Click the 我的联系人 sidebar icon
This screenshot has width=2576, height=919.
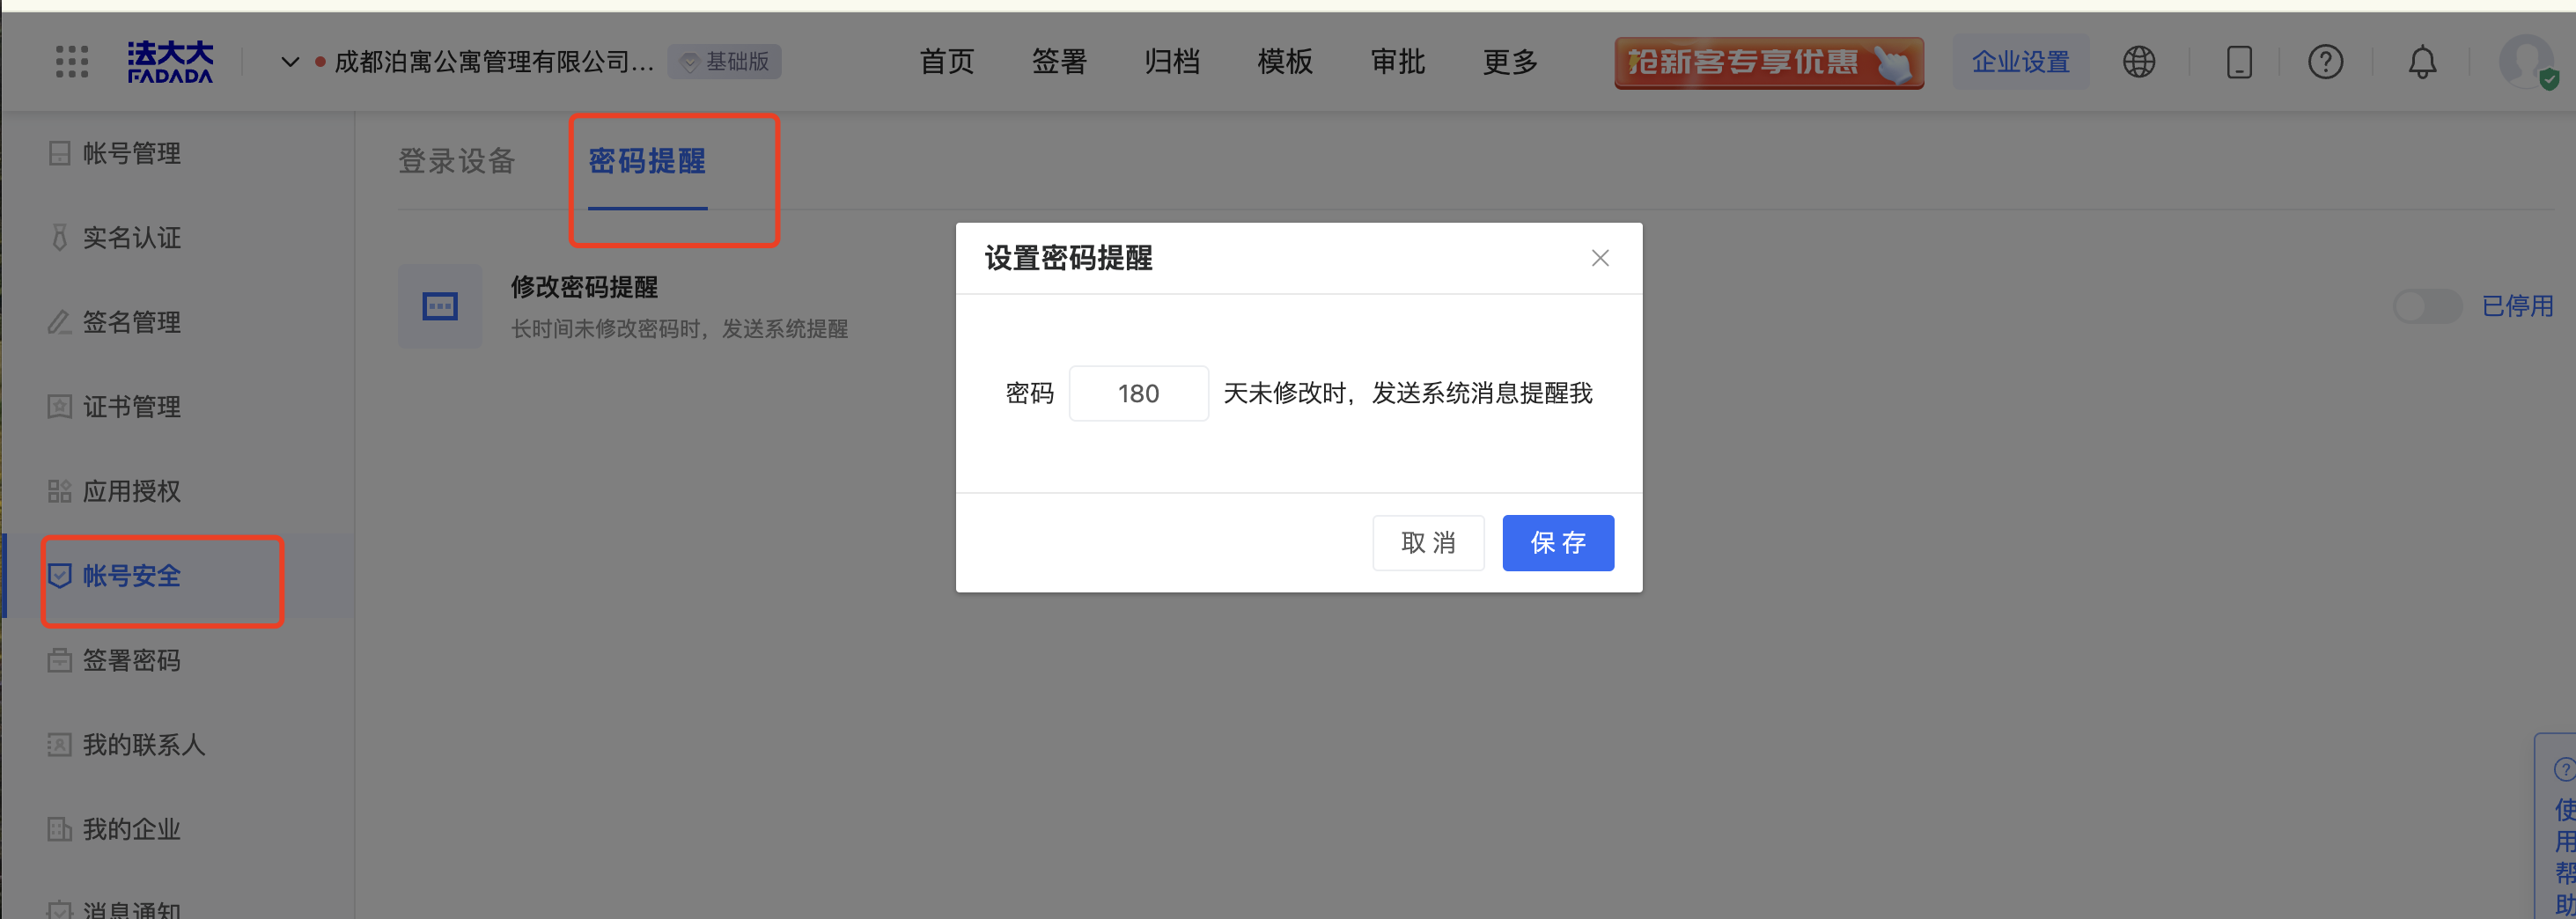point(60,745)
